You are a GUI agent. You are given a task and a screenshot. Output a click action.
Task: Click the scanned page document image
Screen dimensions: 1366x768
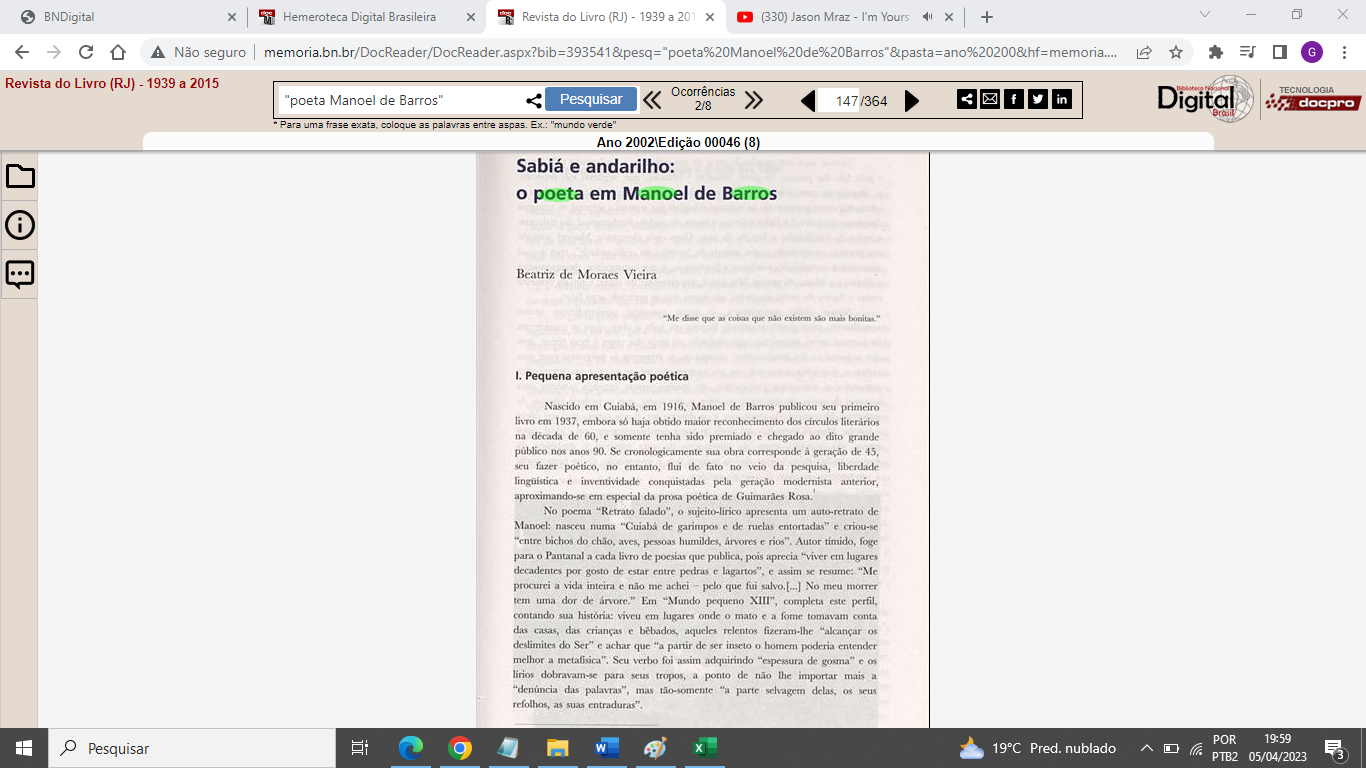coord(702,440)
